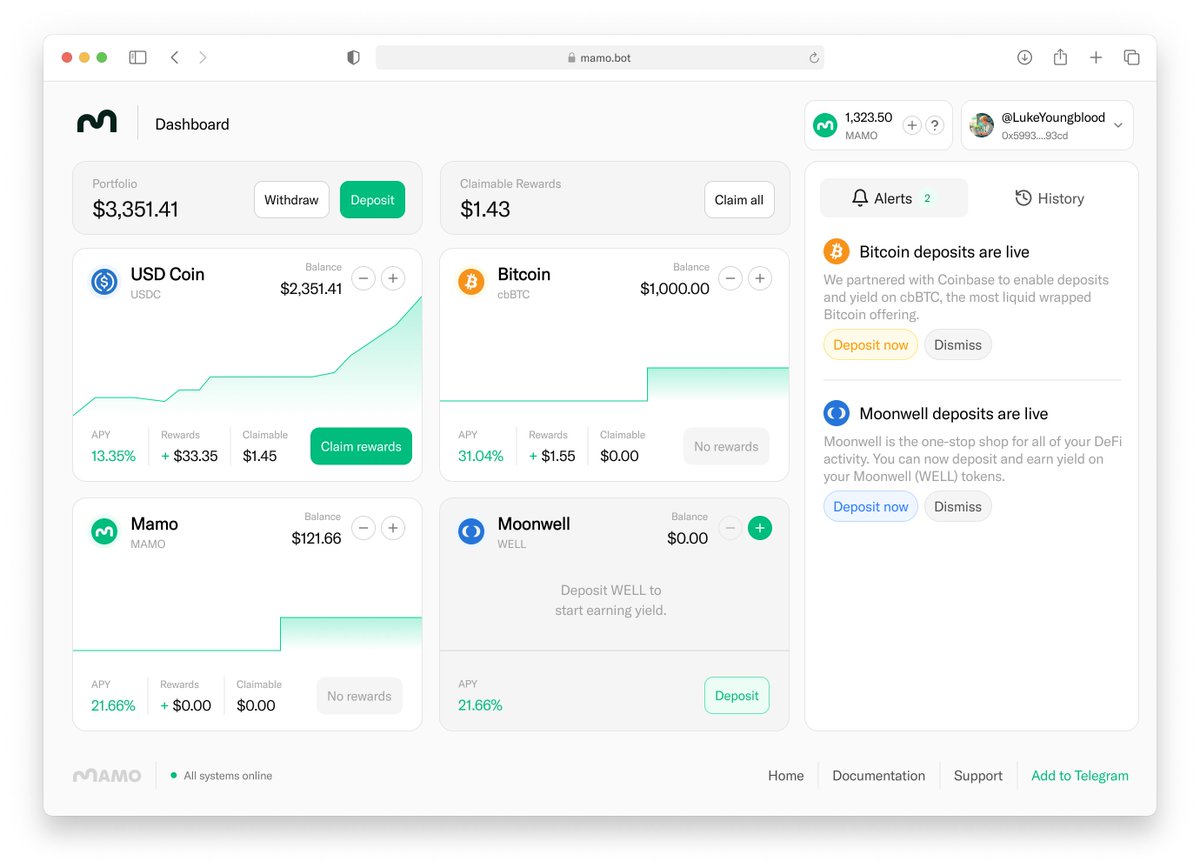Click the Moonwell token icon
This screenshot has height=868, width=1200.
(471, 532)
